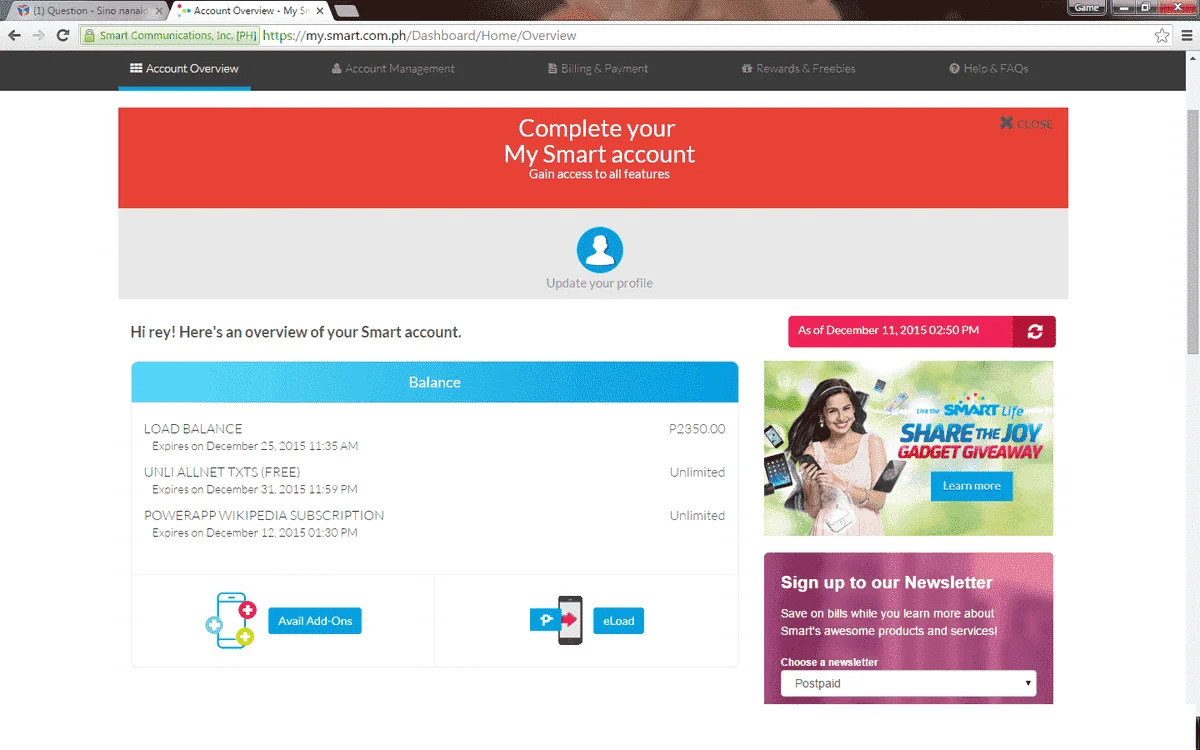This screenshot has height=750, width=1200.
Task: Open Billing & Payment menu
Action: [598, 69]
